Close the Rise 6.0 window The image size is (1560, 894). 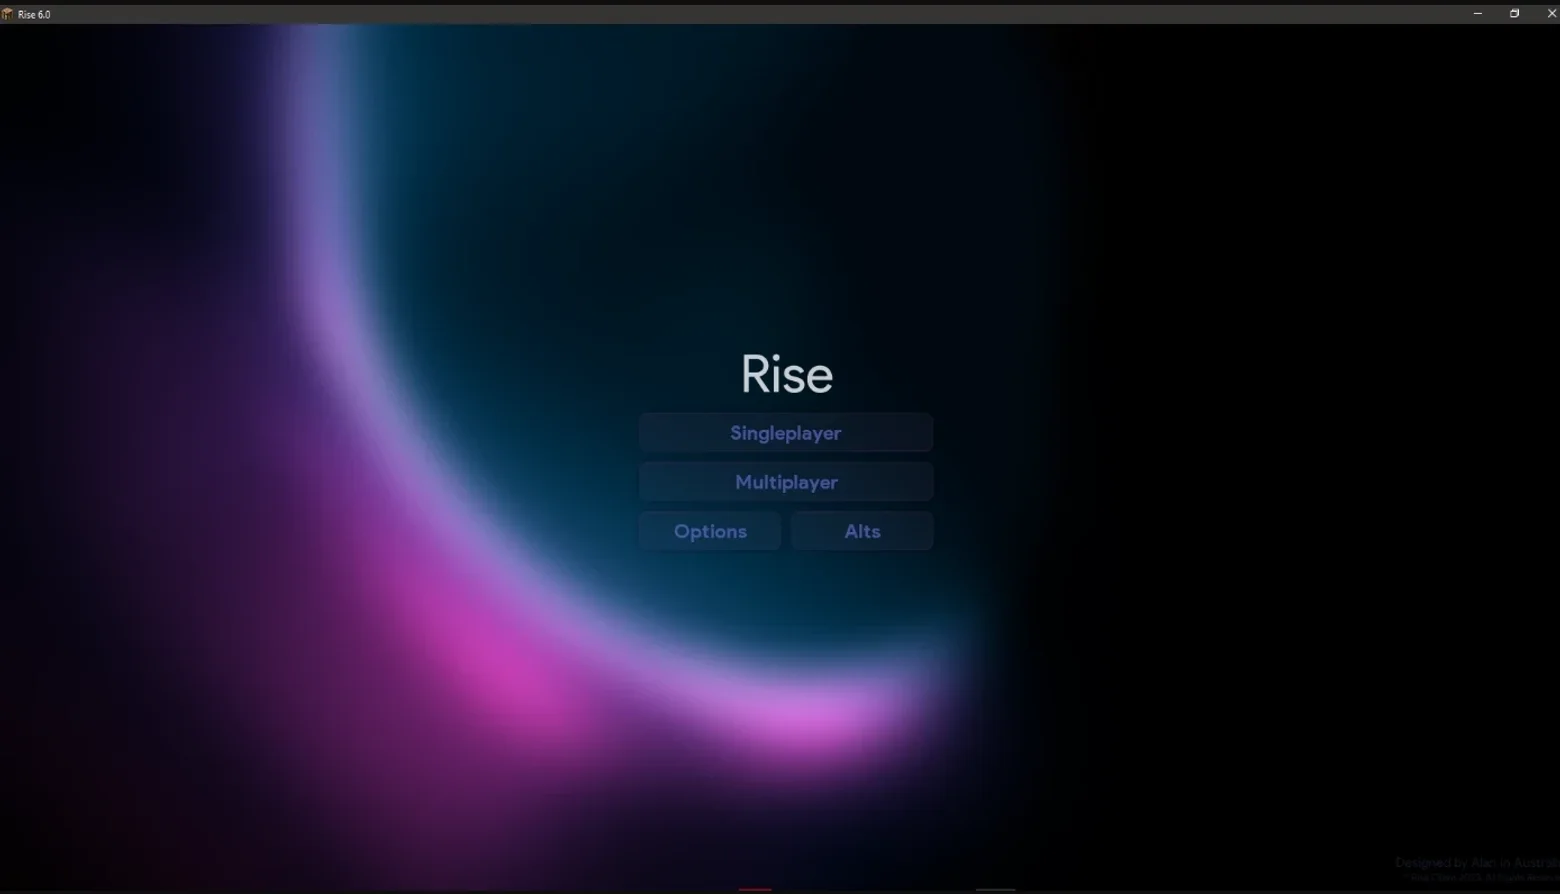coord(1551,14)
